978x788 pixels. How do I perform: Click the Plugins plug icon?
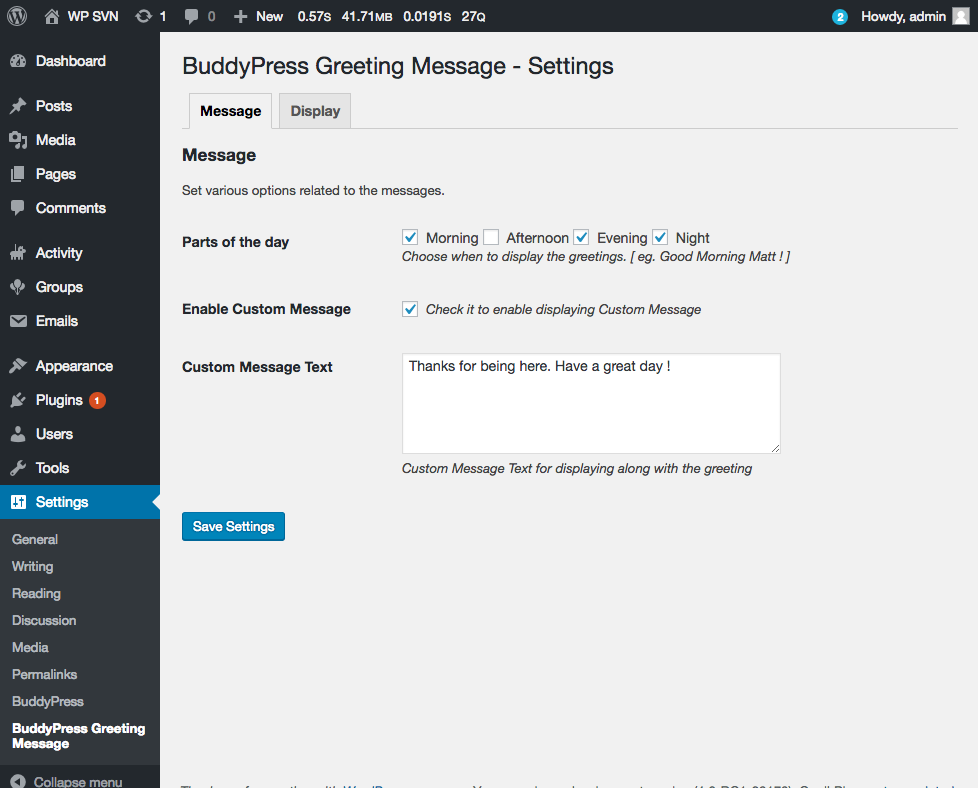18,400
